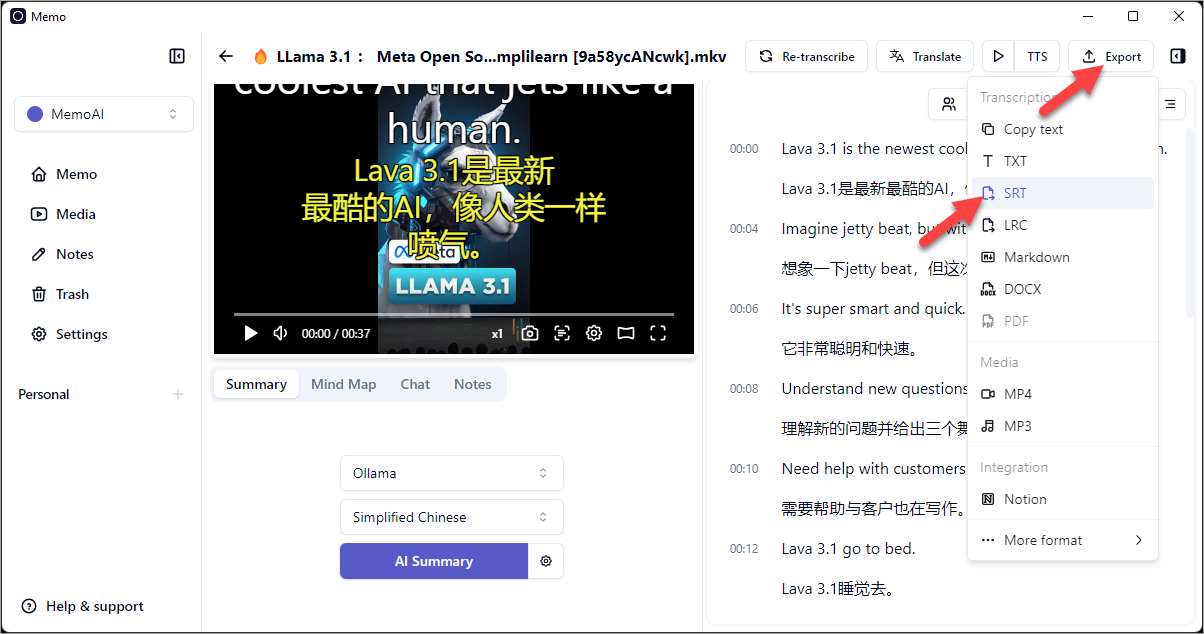Take a video snapshot with camera icon

point(530,333)
